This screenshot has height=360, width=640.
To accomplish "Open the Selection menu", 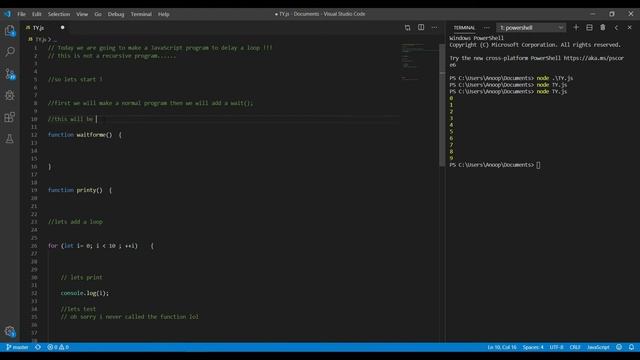I will pos(59,14).
